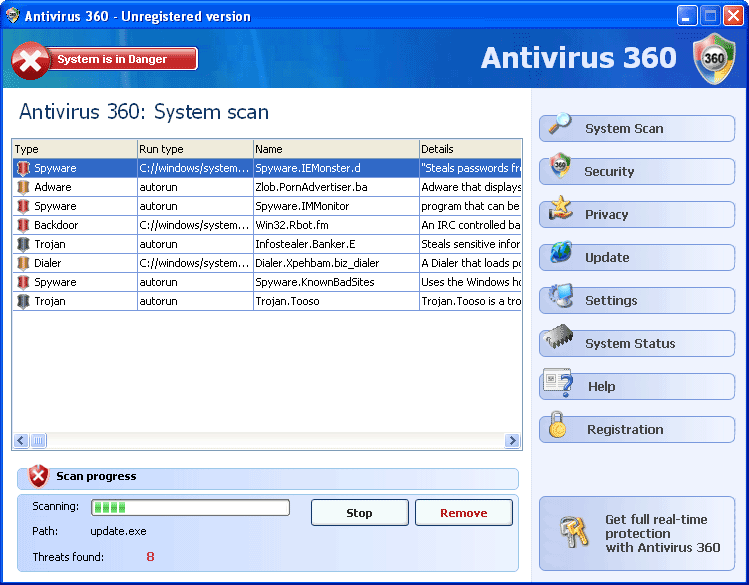Click the shield icon of Infostealer.Banker.E Trojan row
The image size is (749, 585).
(x=23, y=244)
